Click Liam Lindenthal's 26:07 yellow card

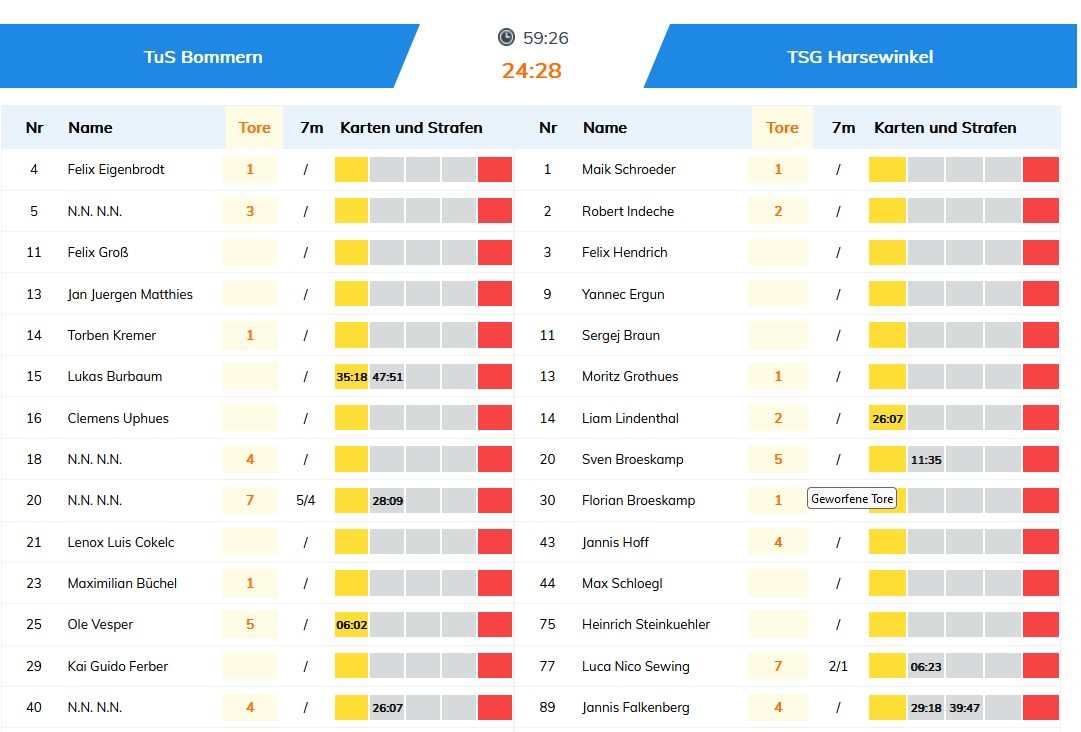coord(887,419)
